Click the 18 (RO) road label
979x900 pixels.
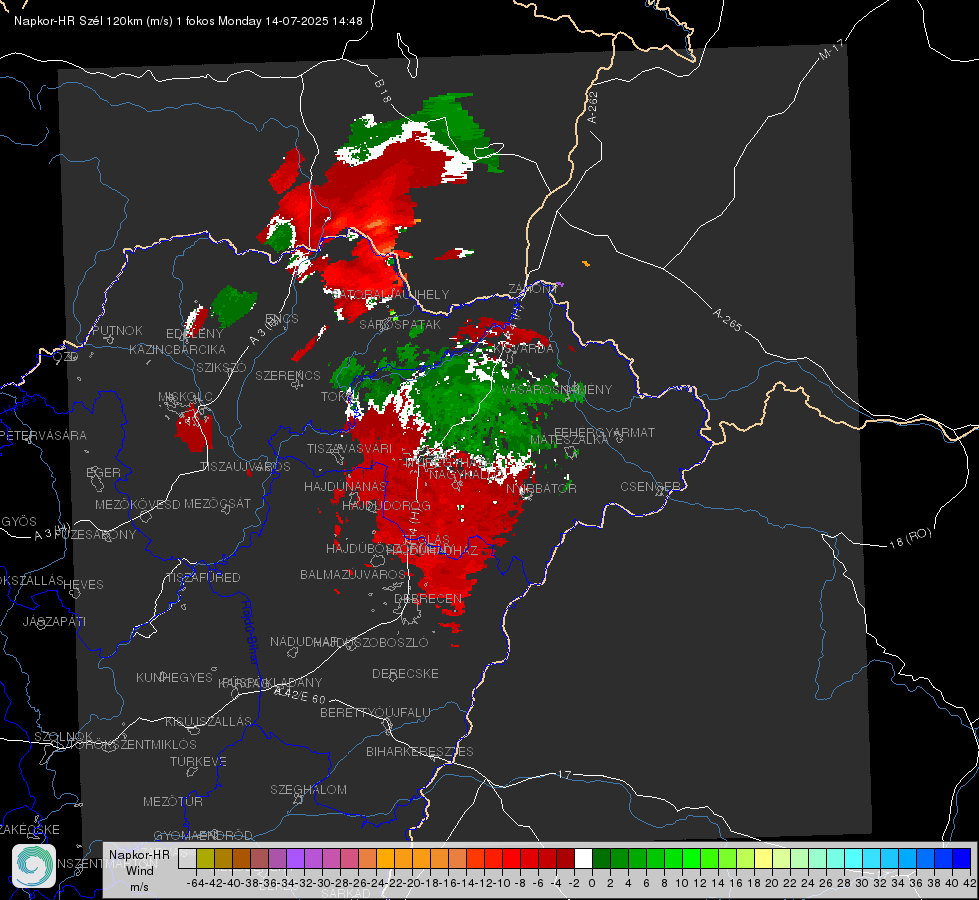pyautogui.click(x=910, y=538)
